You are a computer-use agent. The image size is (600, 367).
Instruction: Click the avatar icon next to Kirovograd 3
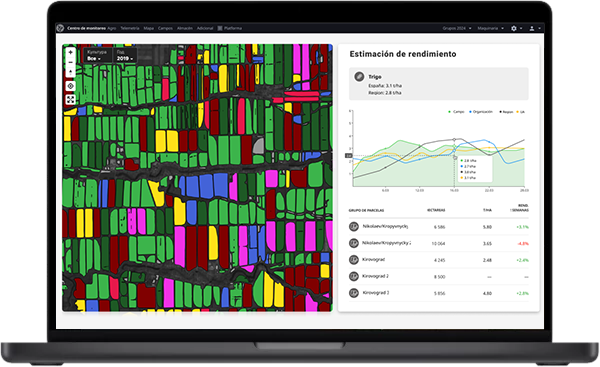(x=354, y=293)
